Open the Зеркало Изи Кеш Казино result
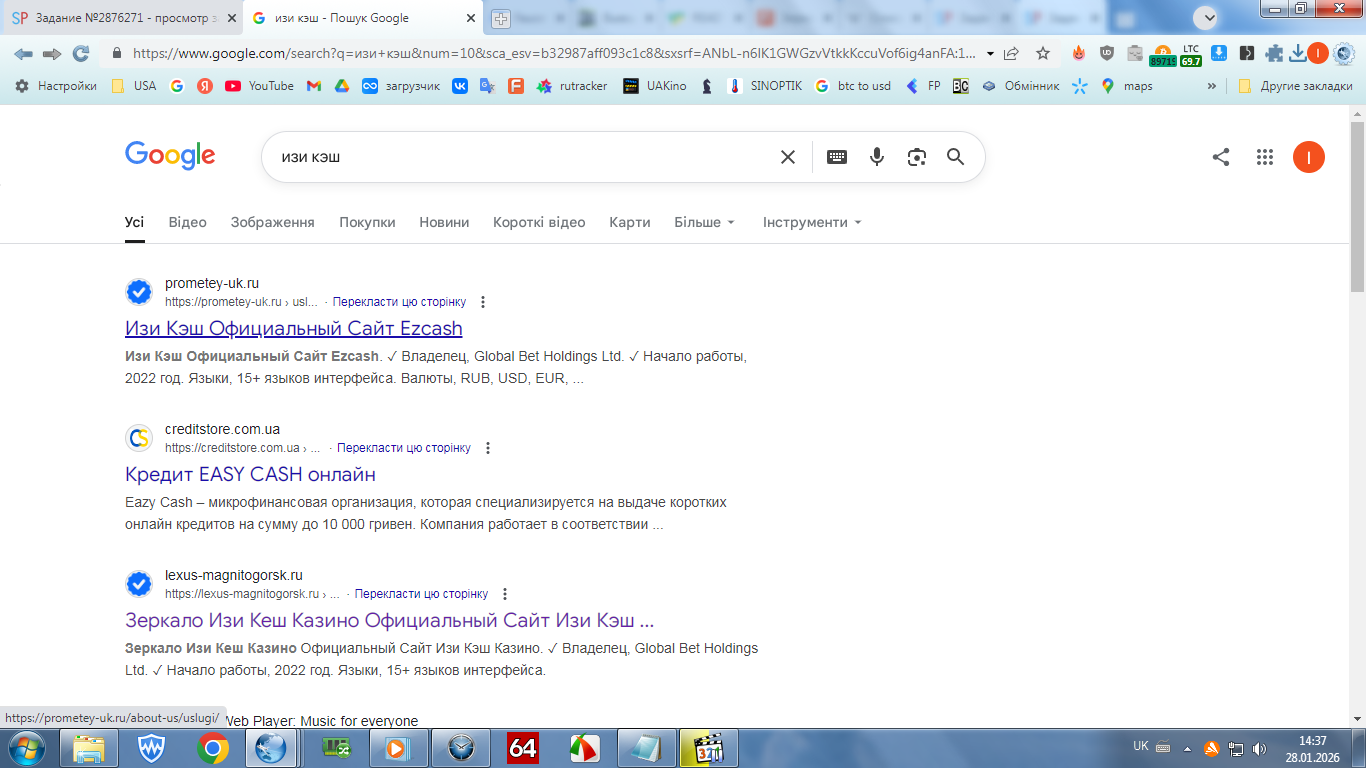Image resolution: width=1366 pixels, height=768 pixels. 390,620
